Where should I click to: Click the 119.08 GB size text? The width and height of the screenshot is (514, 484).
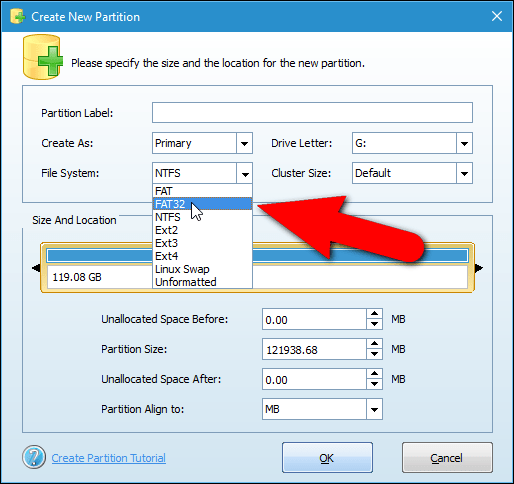click(x=77, y=277)
